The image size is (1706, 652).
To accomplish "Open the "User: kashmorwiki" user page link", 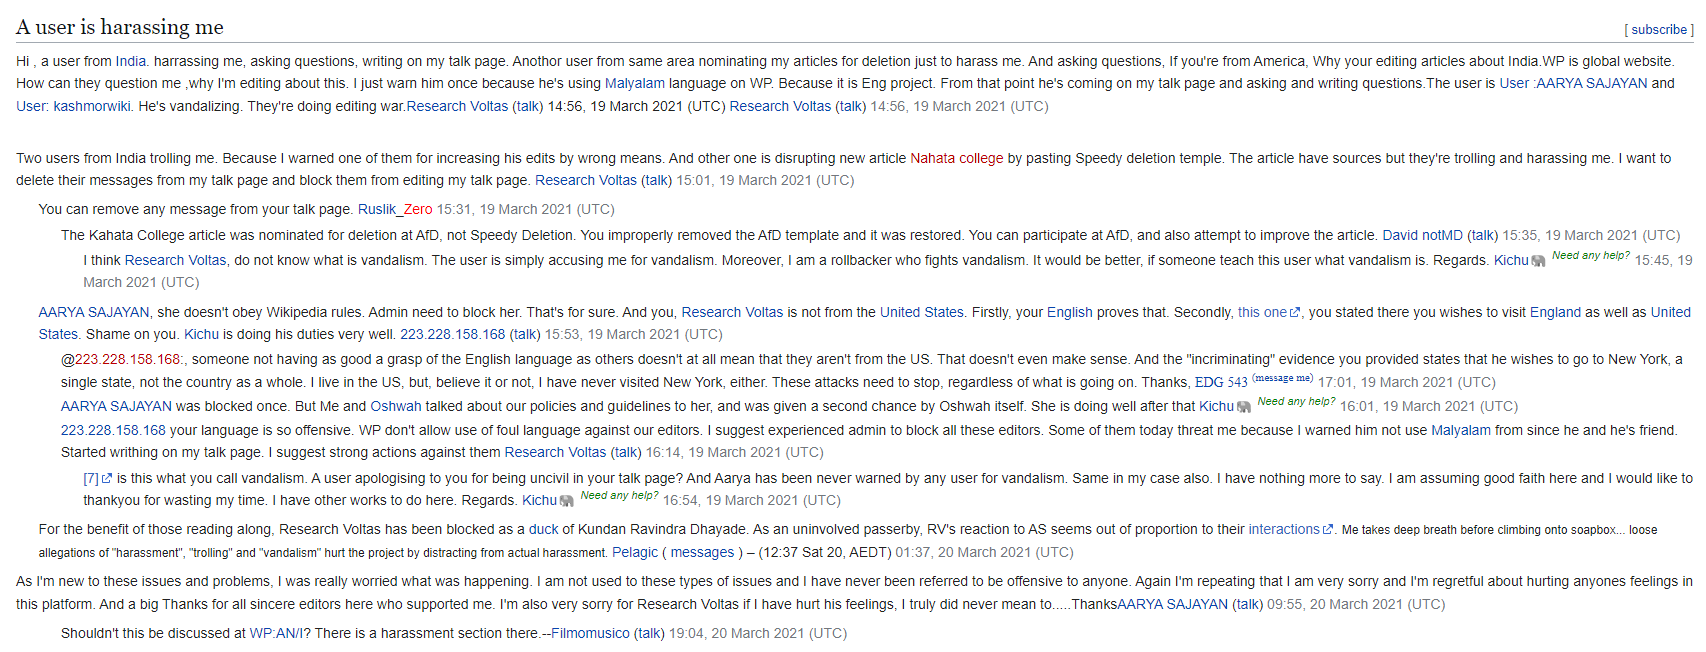I will point(73,106).
